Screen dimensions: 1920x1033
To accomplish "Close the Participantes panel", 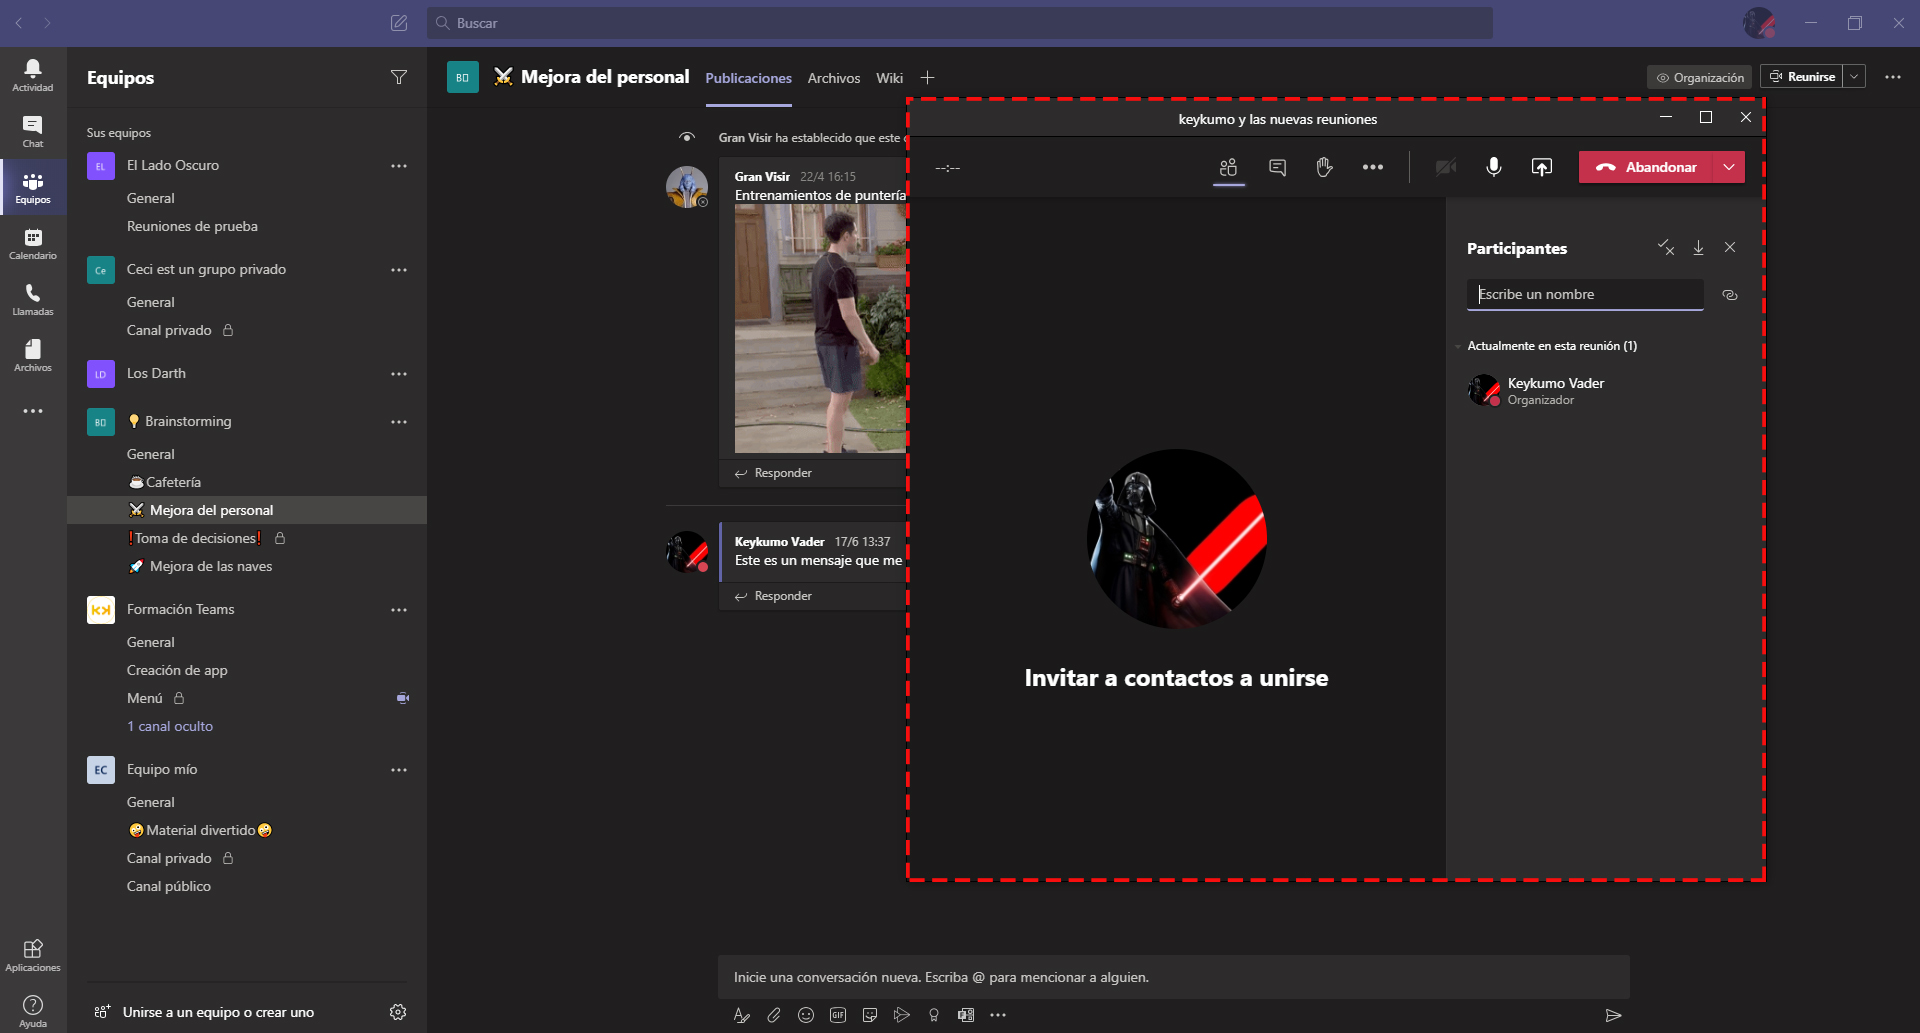I will tap(1730, 247).
